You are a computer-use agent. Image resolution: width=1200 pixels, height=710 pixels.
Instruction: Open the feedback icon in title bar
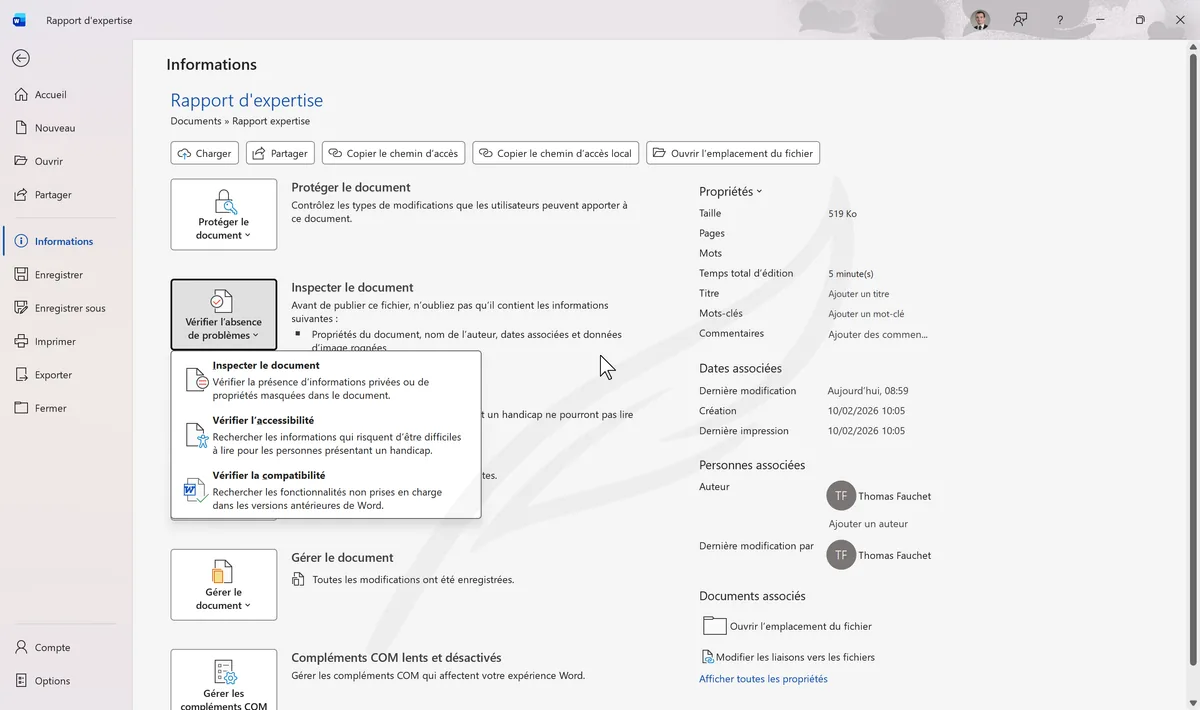tap(1020, 20)
